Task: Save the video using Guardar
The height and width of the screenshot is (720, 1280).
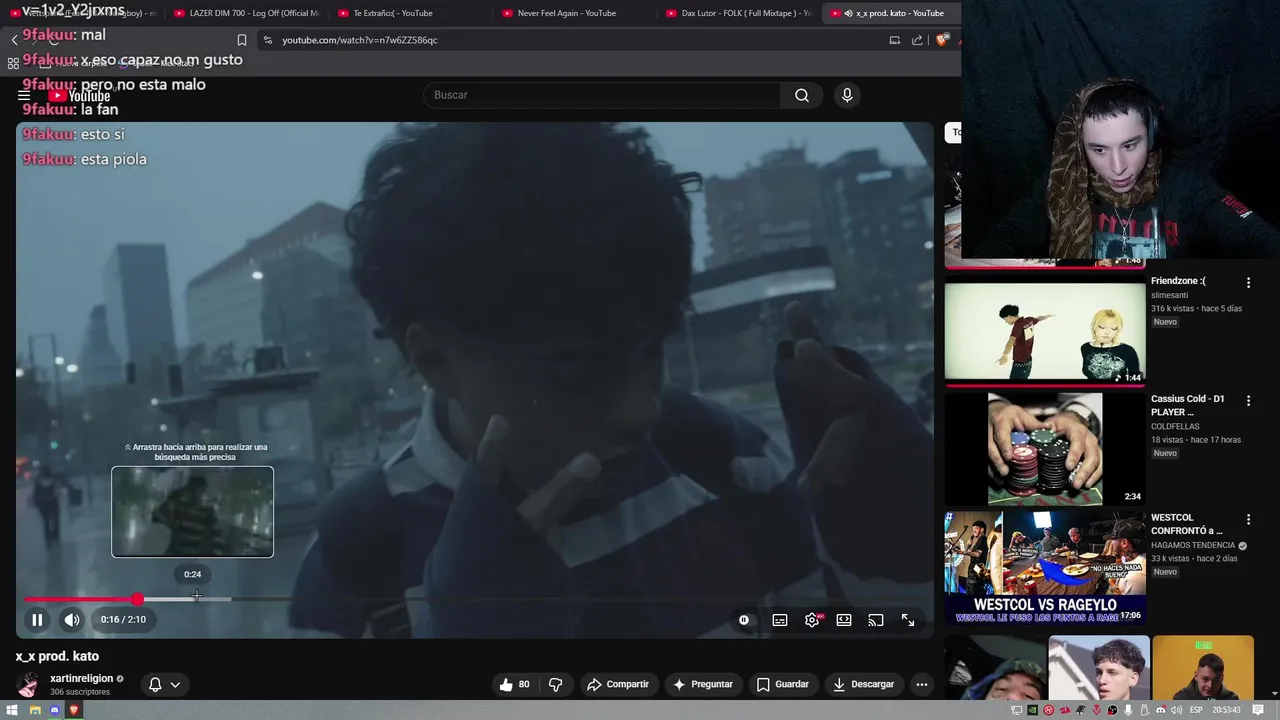Action: click(782, 684)
